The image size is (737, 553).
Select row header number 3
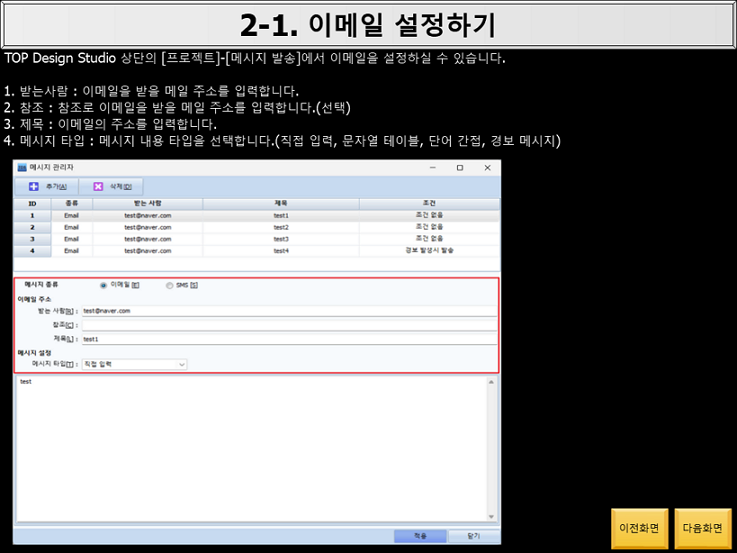point(32,239)
